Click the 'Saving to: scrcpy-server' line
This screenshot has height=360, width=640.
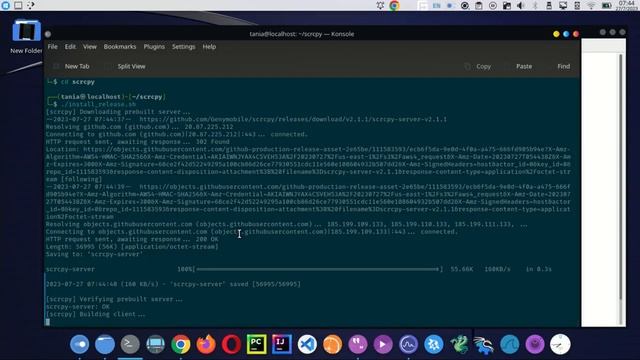[94, 254]
